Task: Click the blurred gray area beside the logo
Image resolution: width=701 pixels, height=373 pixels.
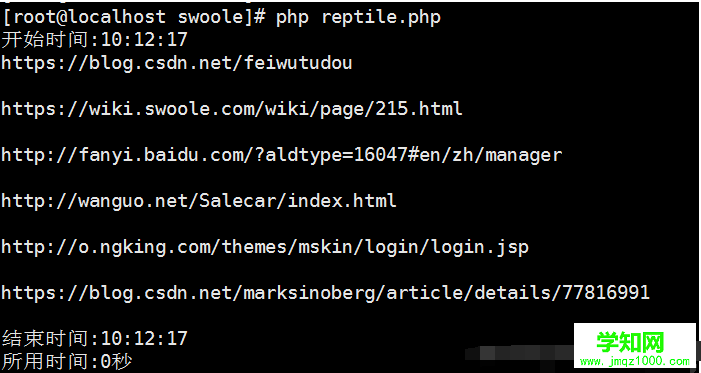Action: [519, 353]
